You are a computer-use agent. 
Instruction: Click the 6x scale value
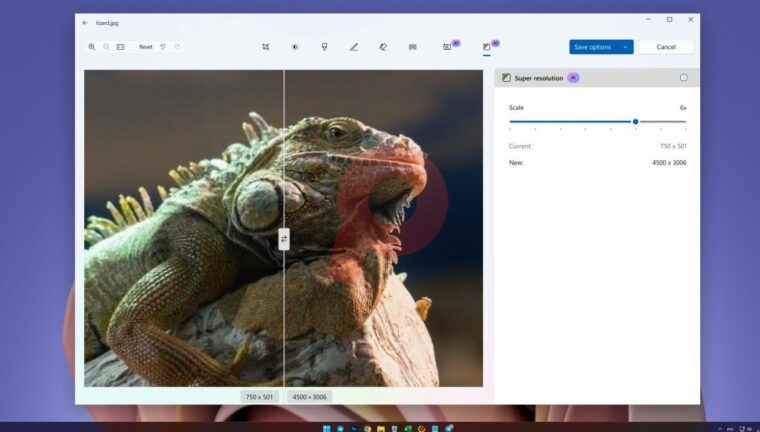point(683,108)
